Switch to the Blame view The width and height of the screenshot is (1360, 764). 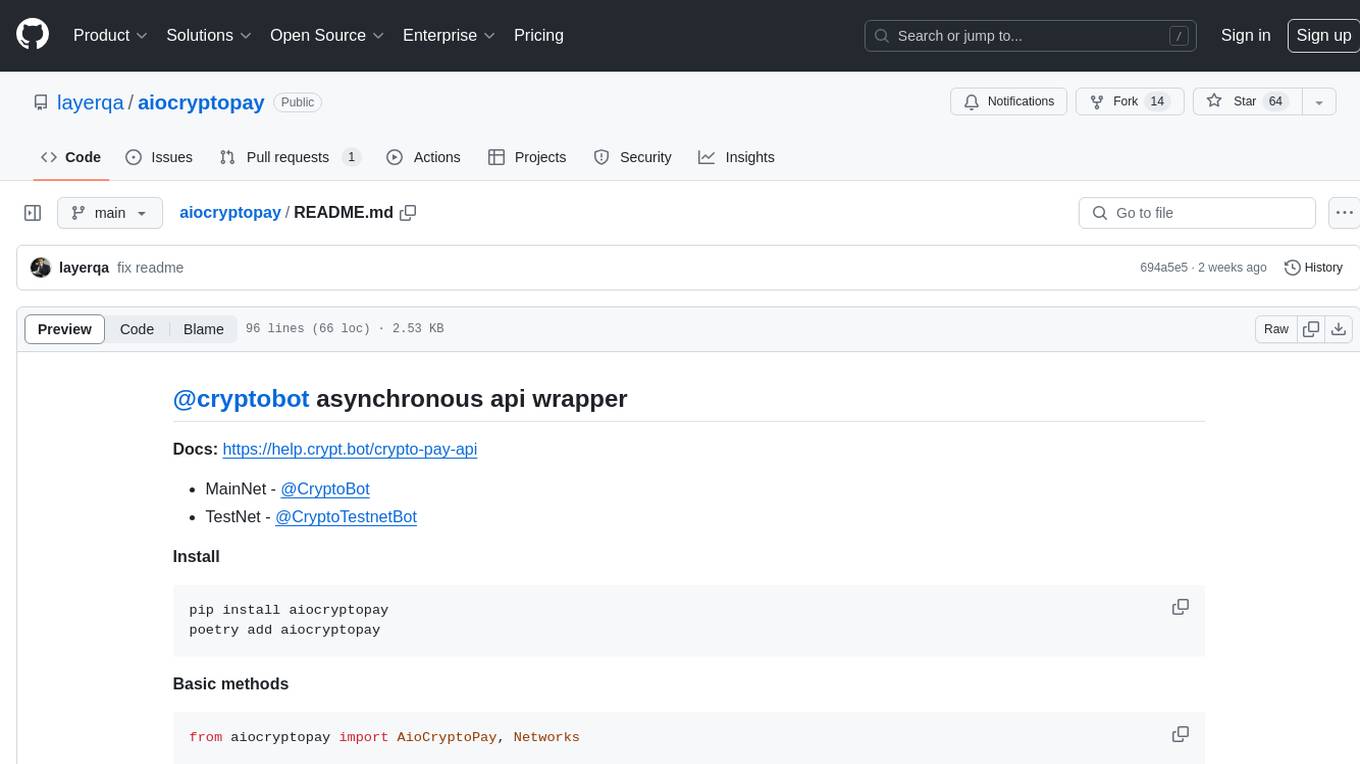coord(203,329)
